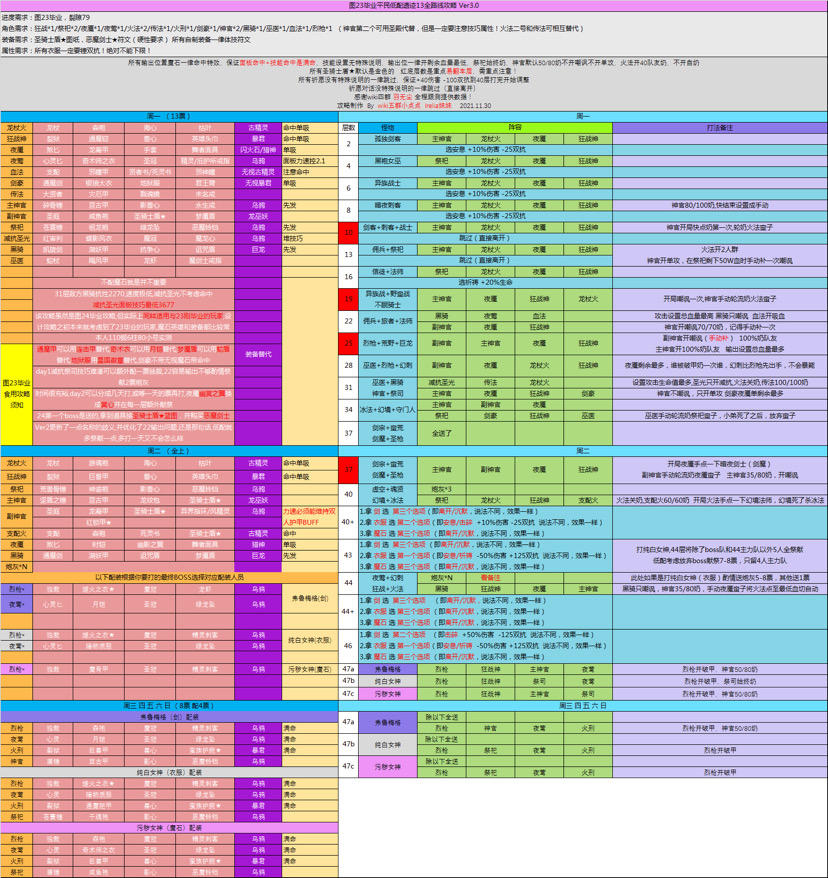Viewport: 828px width, 878px height.
Task: Select the line starting with 角色需求
Action: coord(292,29)
